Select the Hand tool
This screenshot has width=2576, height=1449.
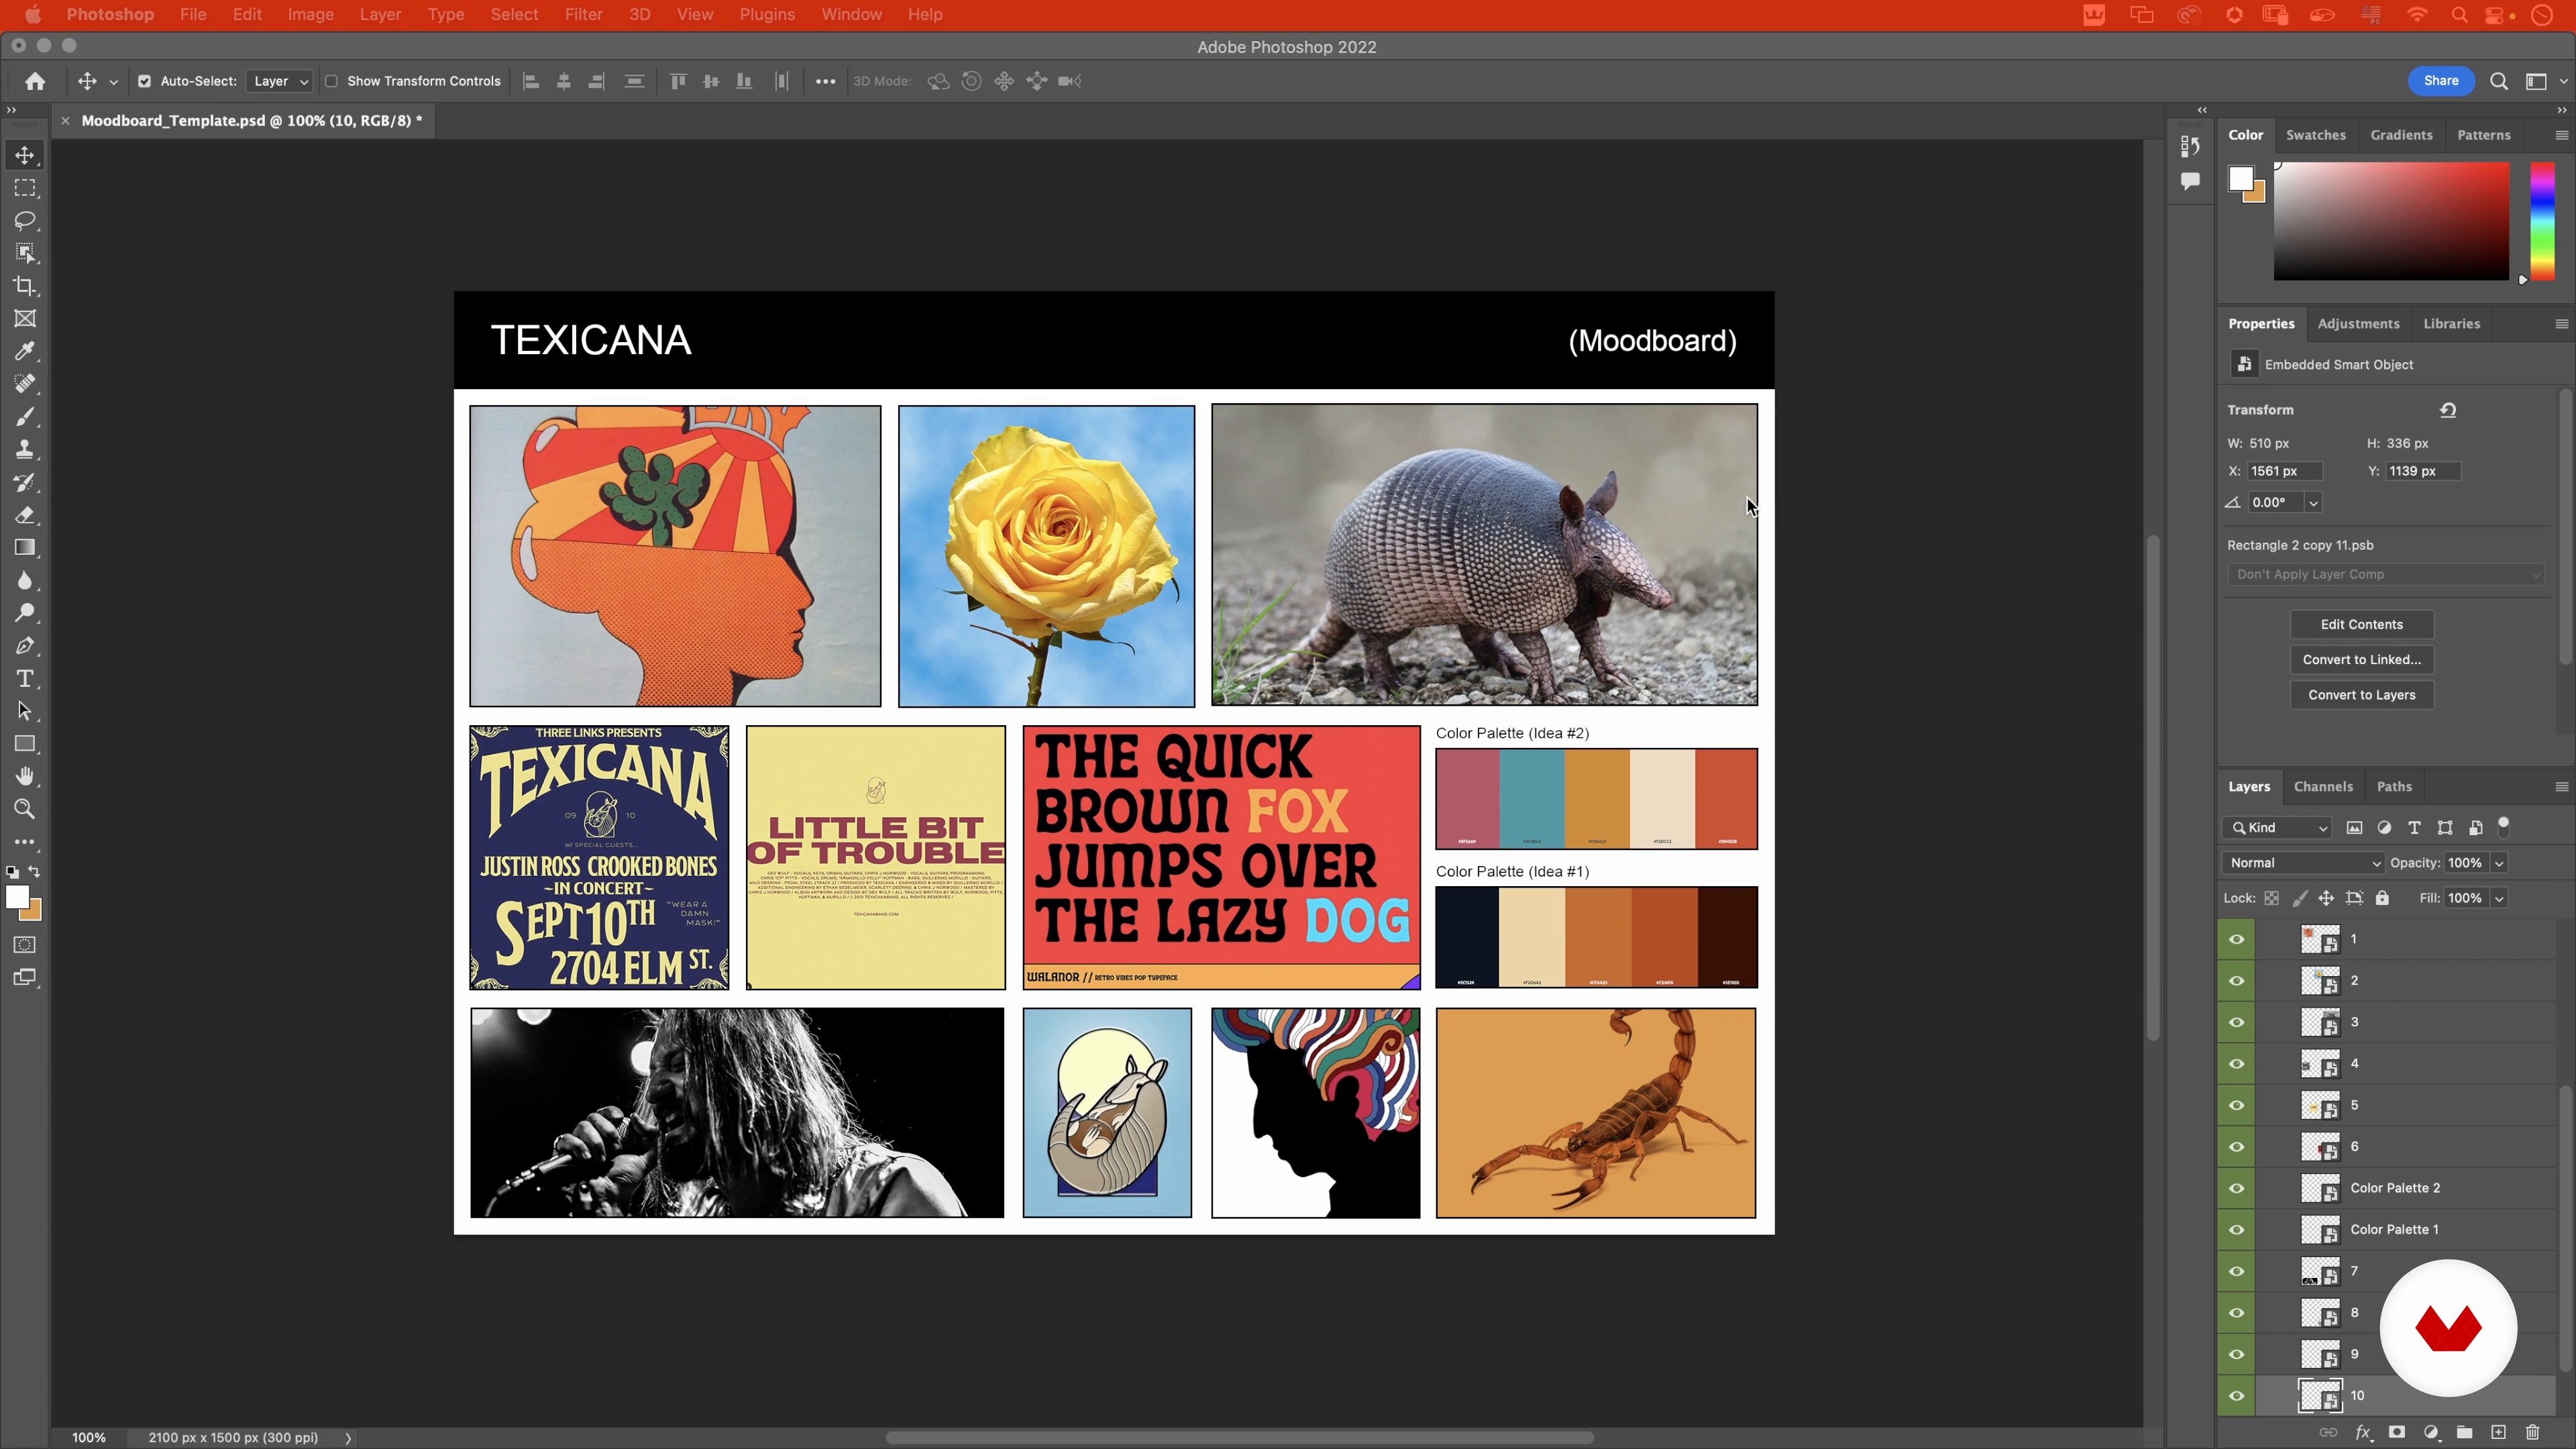click(25, 777)
